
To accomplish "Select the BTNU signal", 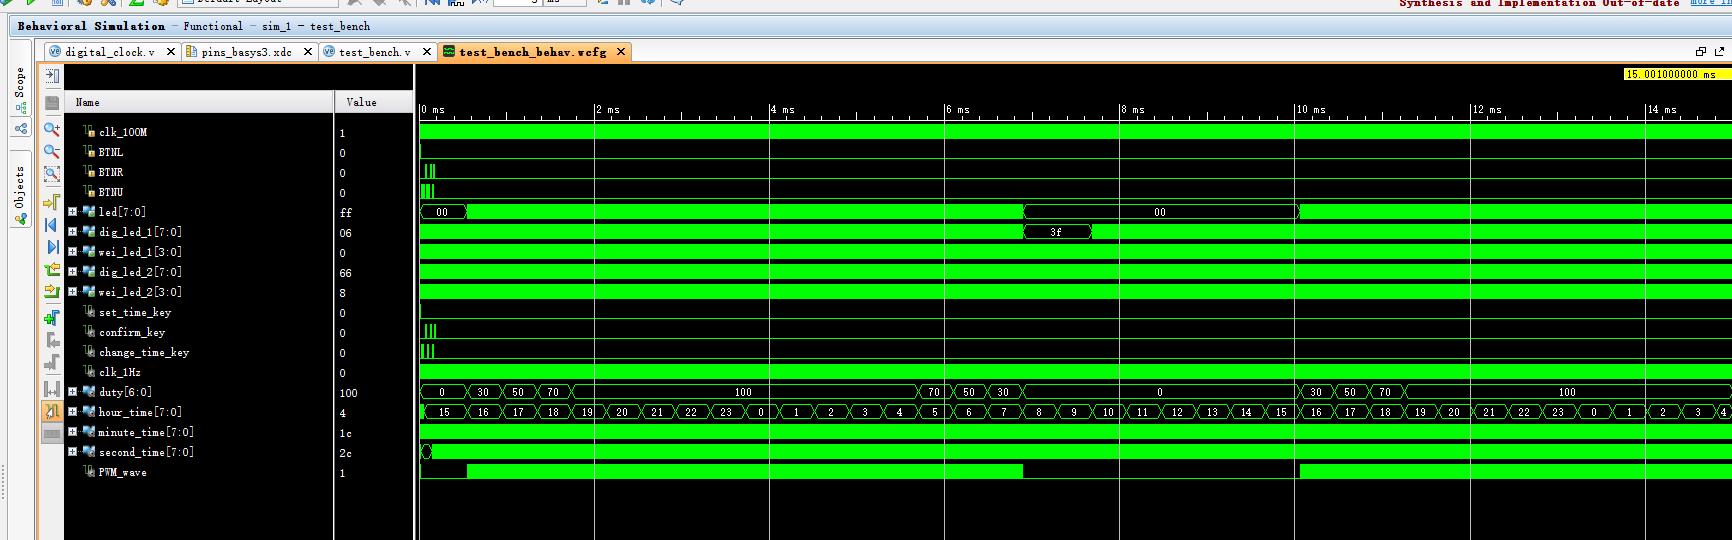I will pos(111,192).
